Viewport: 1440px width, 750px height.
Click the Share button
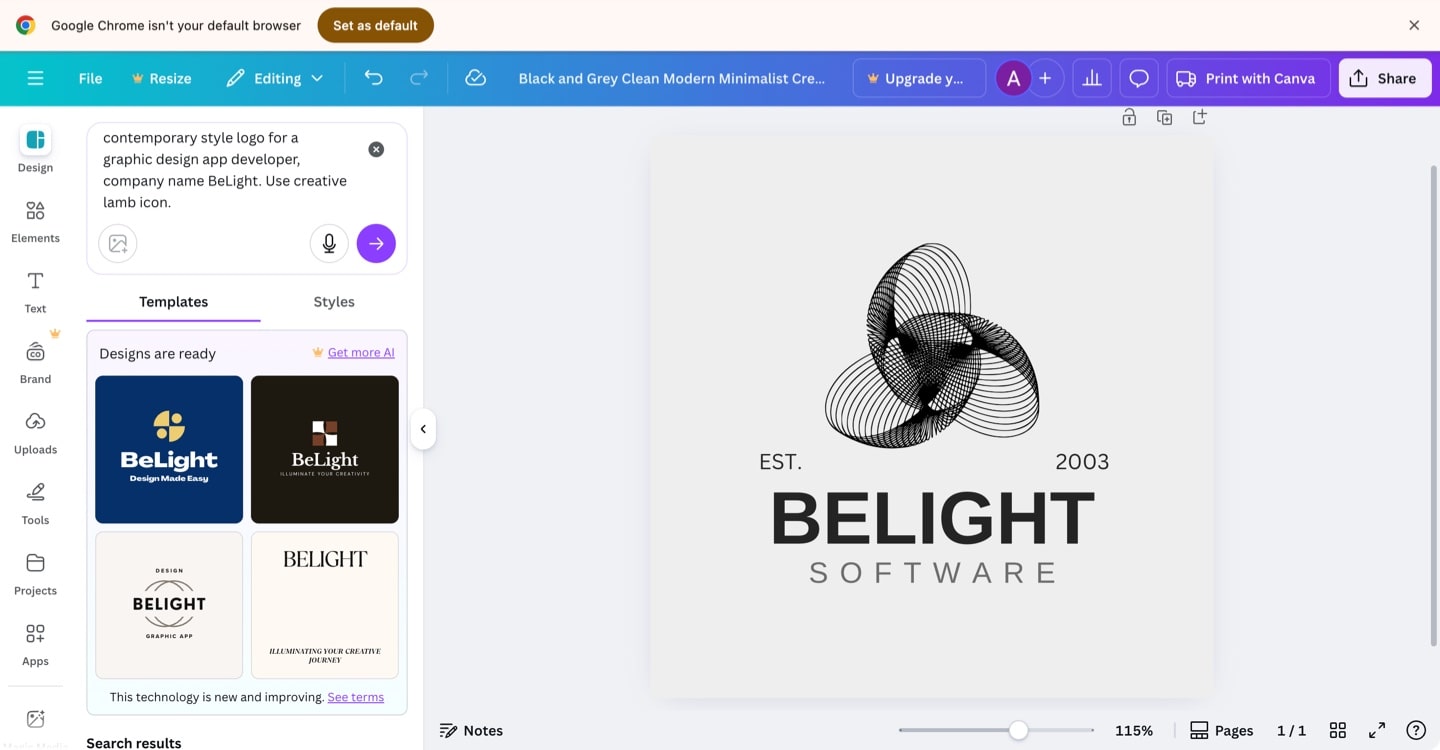coord(1384,77)
